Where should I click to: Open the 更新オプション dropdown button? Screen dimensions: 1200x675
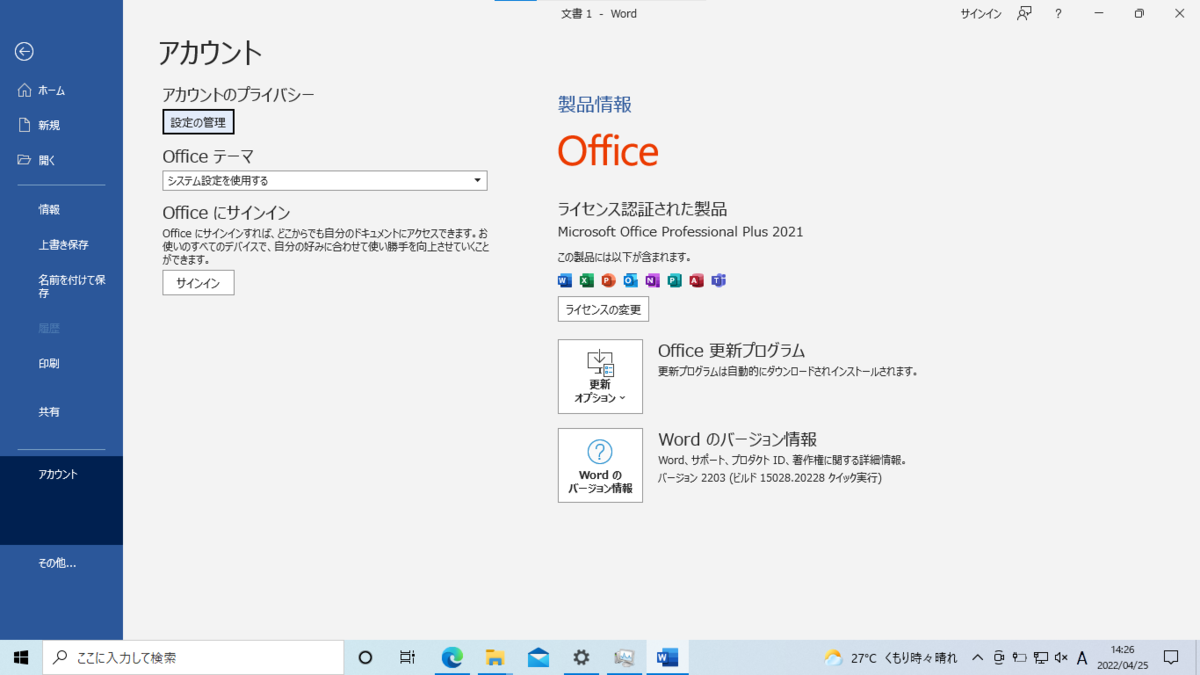click(600, 377)
